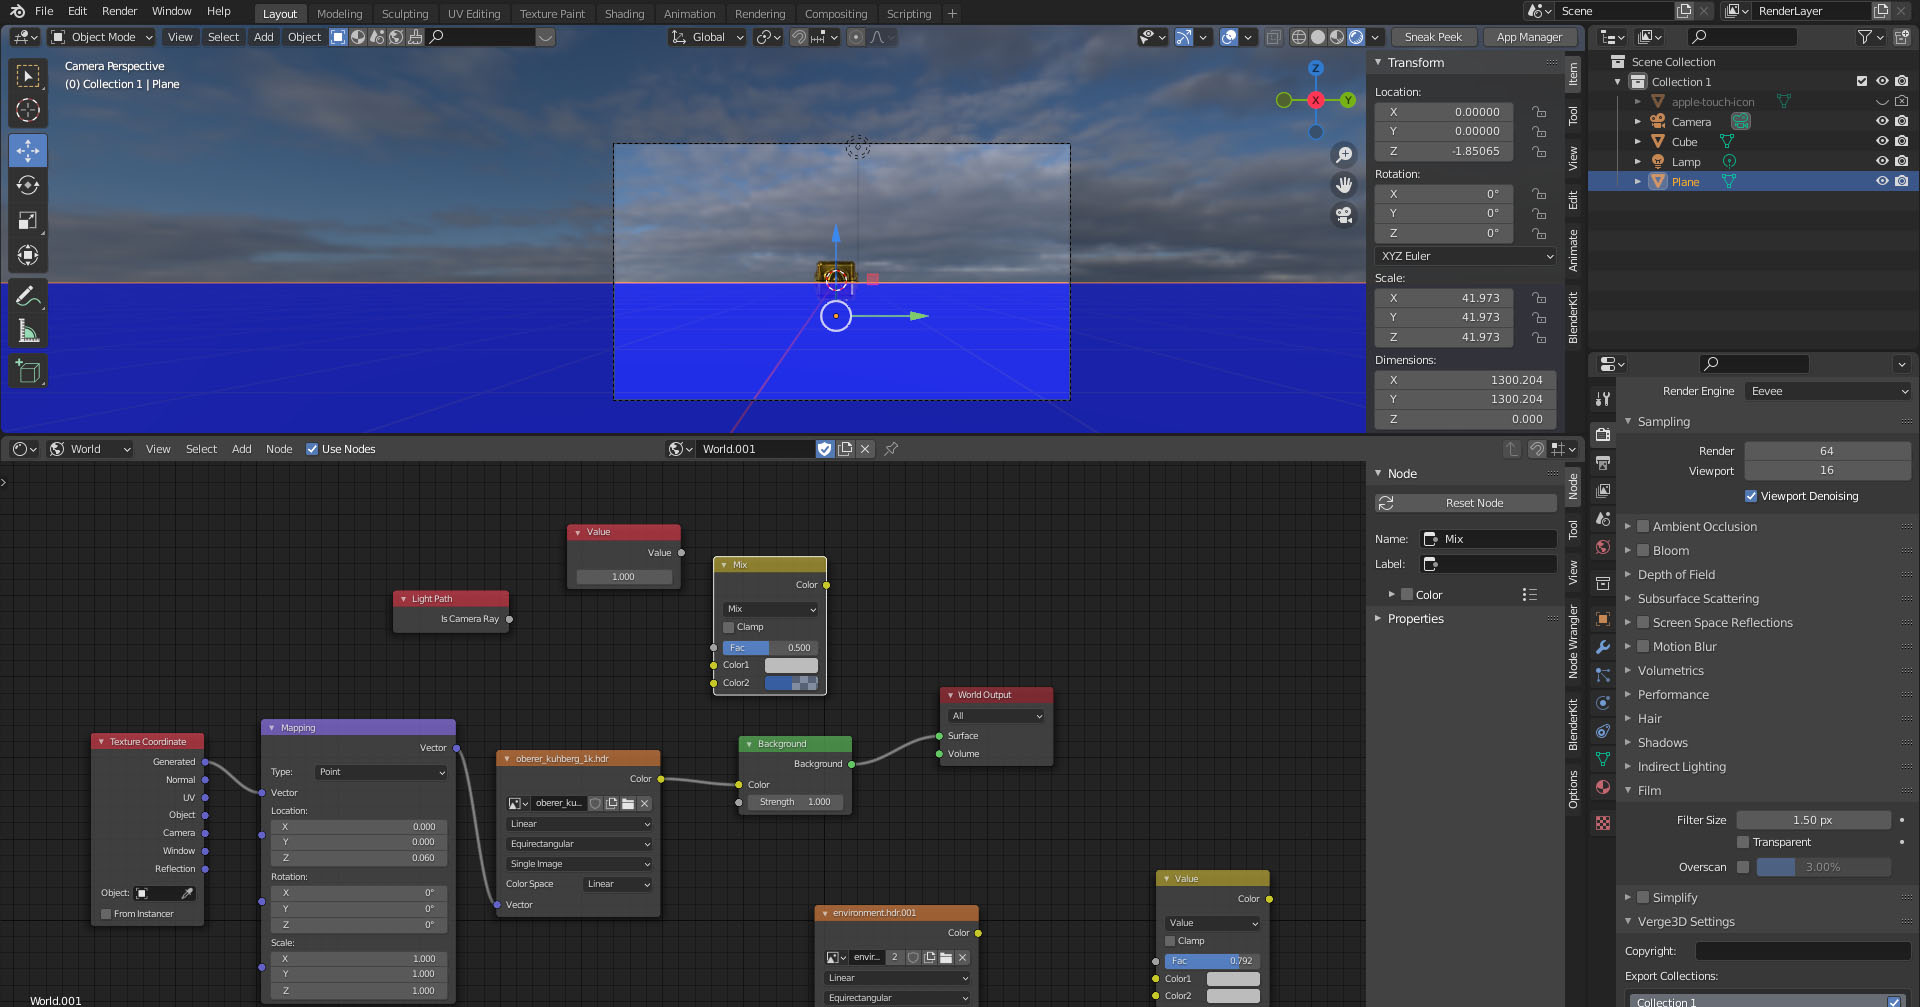1920x1007 pixels.
Task: Expand the Depth of Field panel
Action: pyautogui.click(x=1675, y=574)
